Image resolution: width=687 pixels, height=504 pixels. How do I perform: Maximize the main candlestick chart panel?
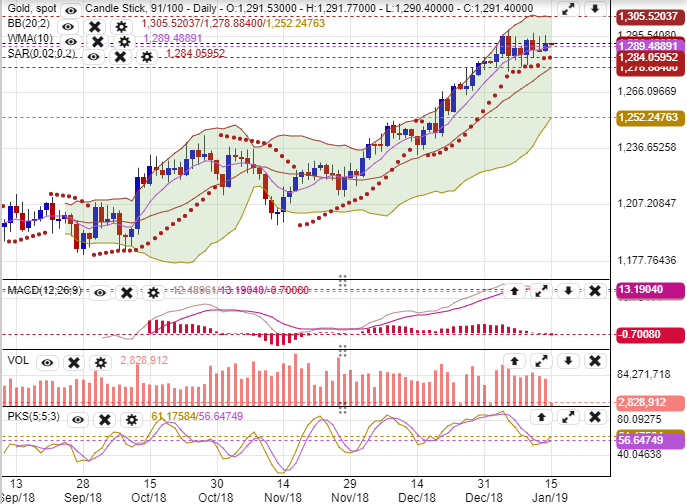pos(568,9)
